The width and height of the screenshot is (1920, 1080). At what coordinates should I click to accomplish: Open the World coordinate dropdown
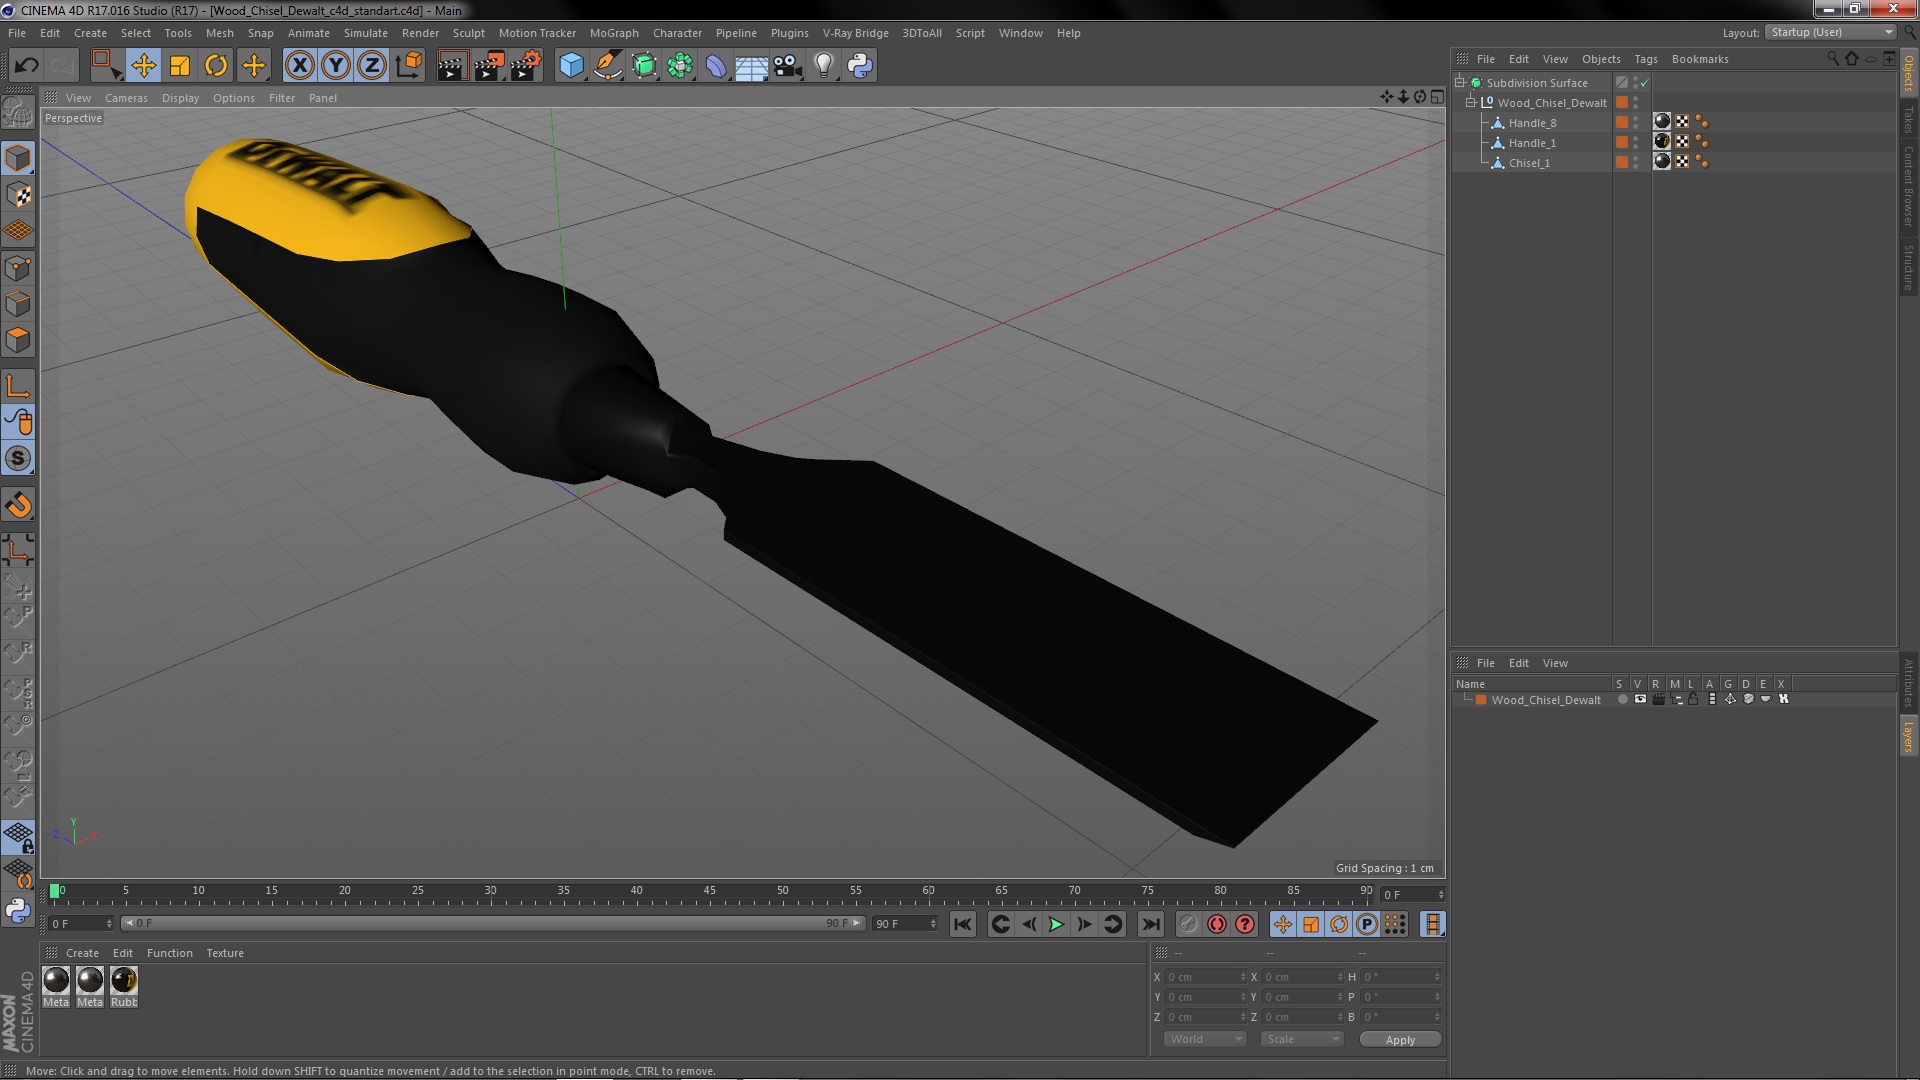pos(1205,1039)
